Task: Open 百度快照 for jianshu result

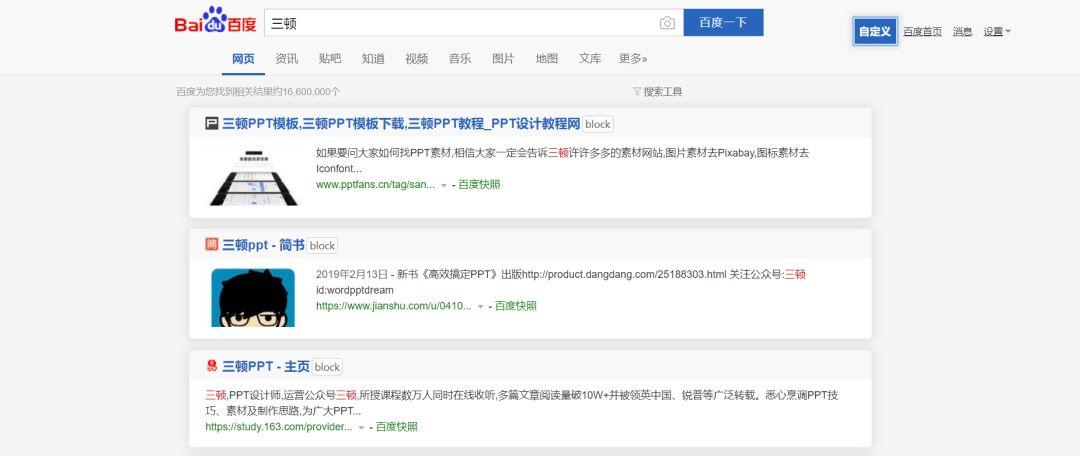Action: click(x=516, y=306)
